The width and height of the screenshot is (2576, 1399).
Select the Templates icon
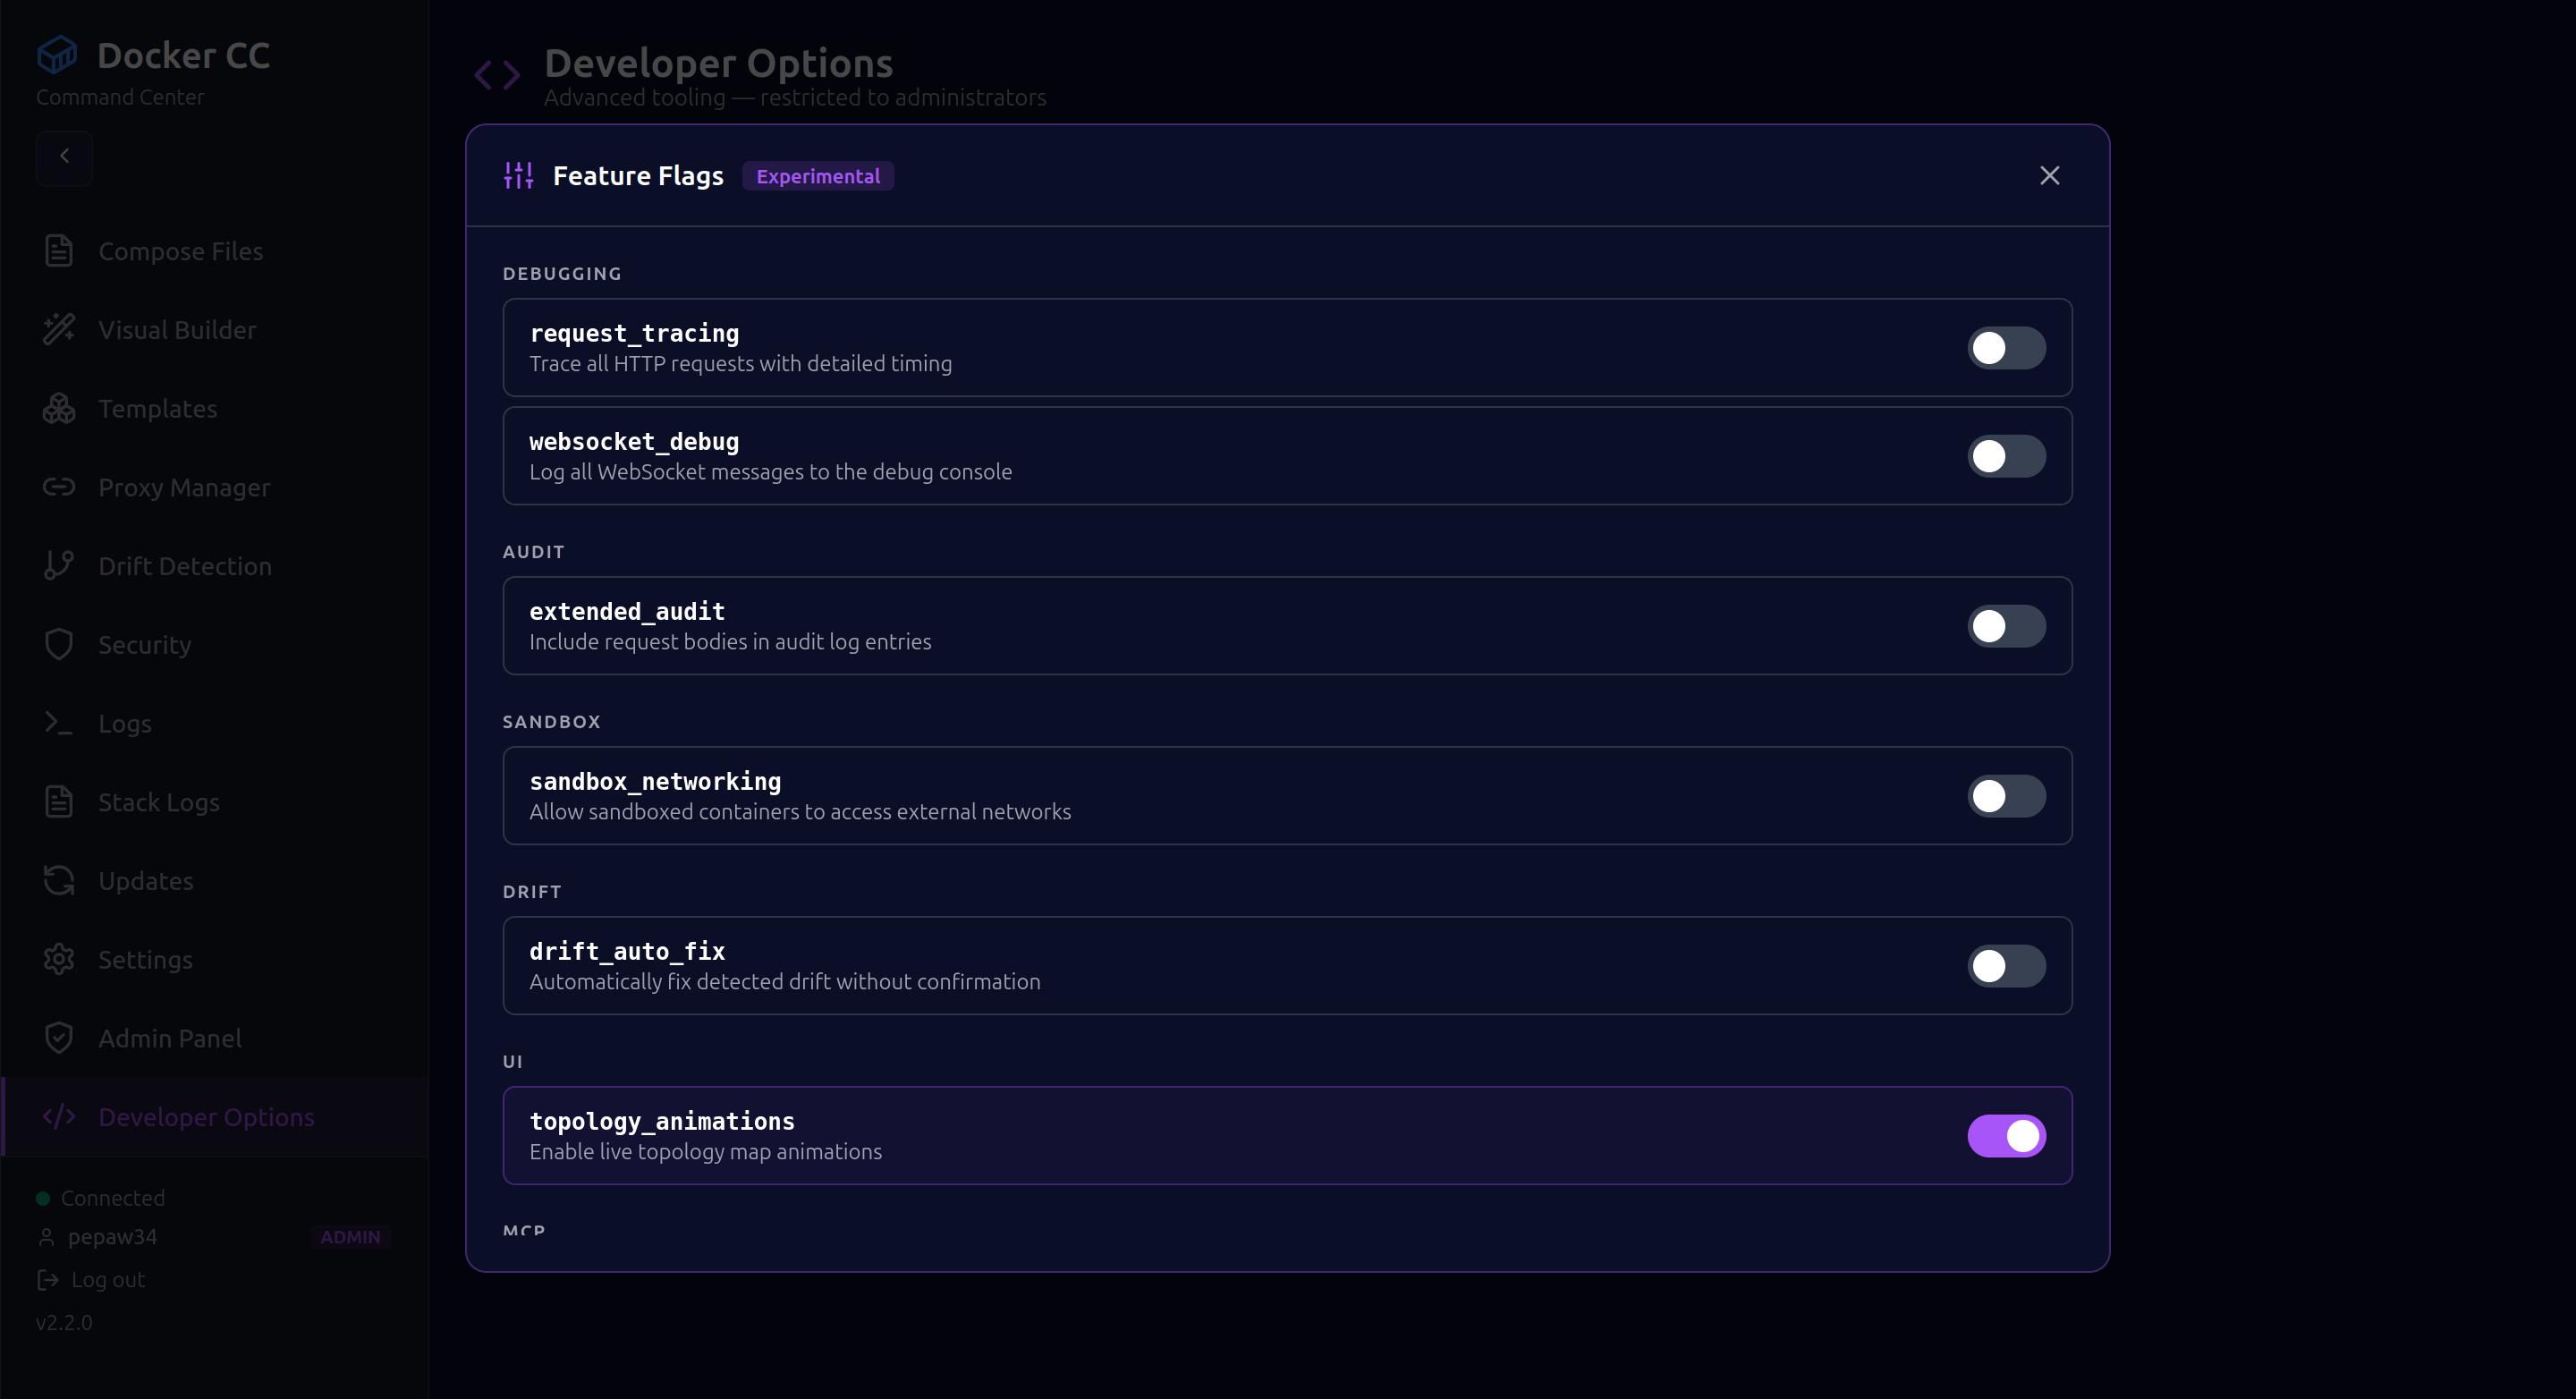click(x=59, y=408)
